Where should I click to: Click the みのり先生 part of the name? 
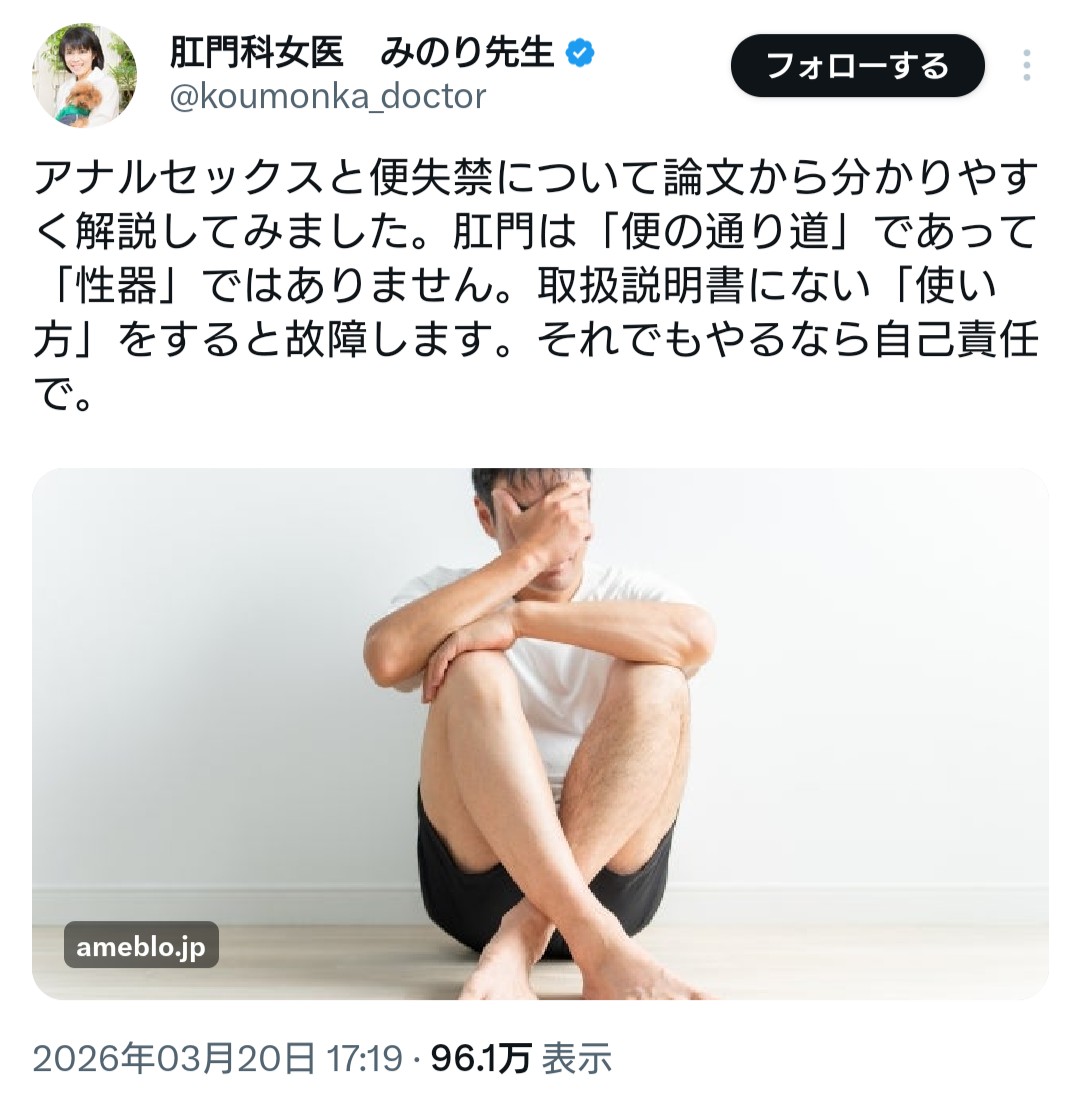pos(467,53)
